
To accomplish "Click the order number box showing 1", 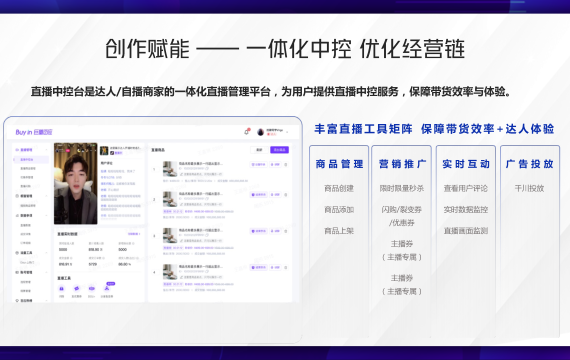I will [x=154, y=169].
